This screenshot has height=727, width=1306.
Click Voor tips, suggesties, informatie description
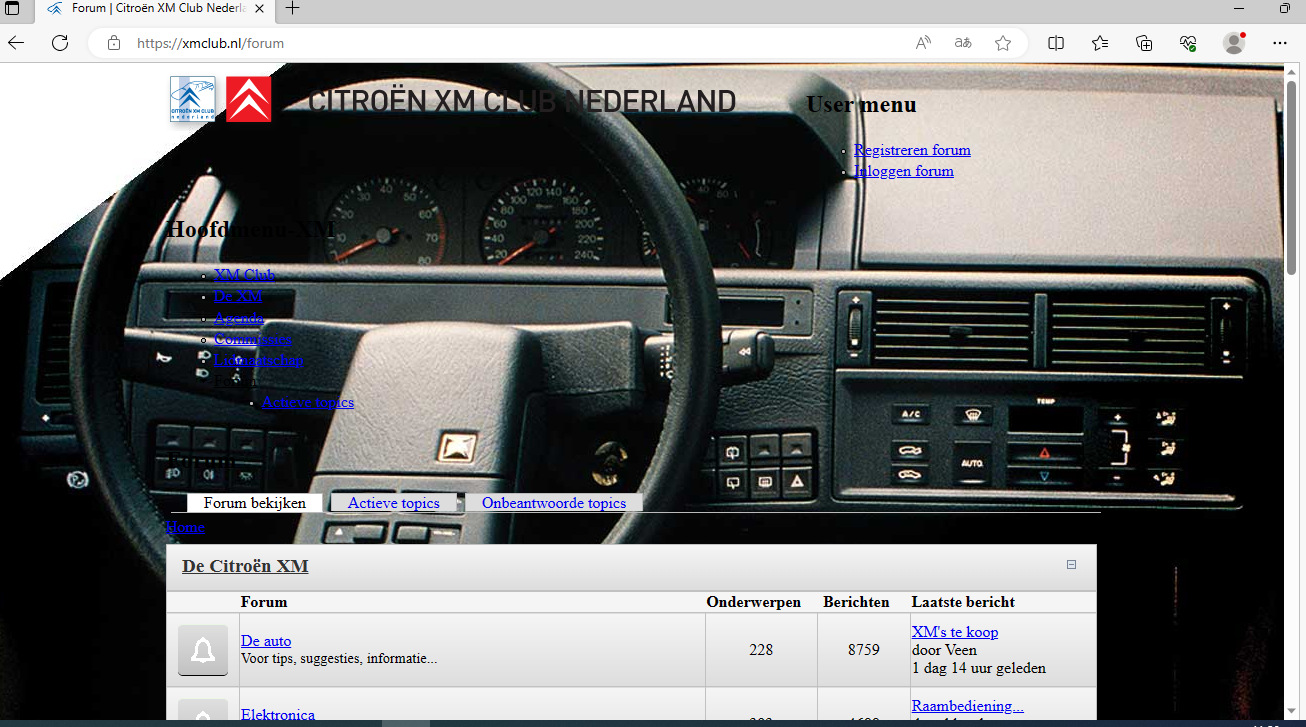339,658
